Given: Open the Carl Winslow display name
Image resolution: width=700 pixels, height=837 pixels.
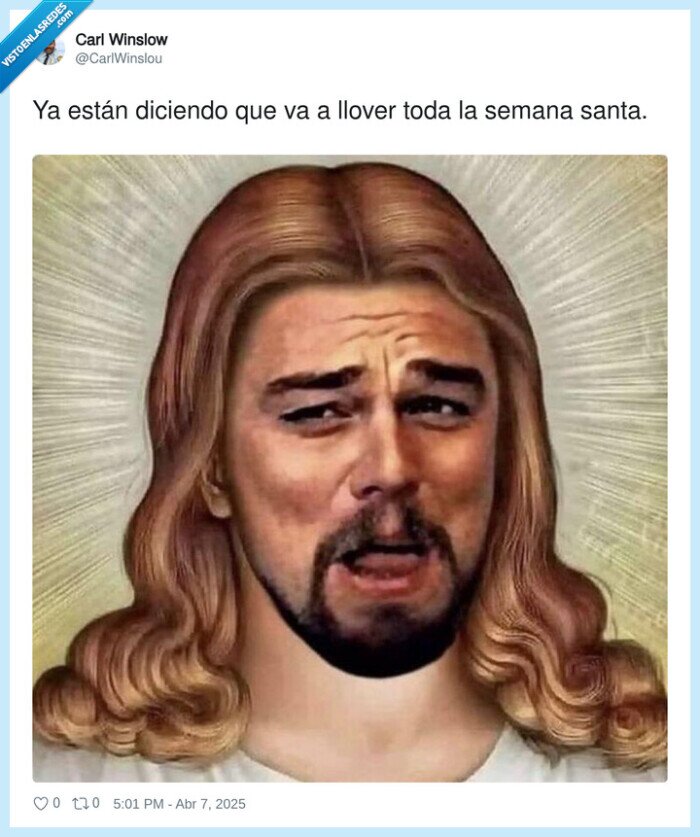Looking at the screenshot, I should pos(121,40).
